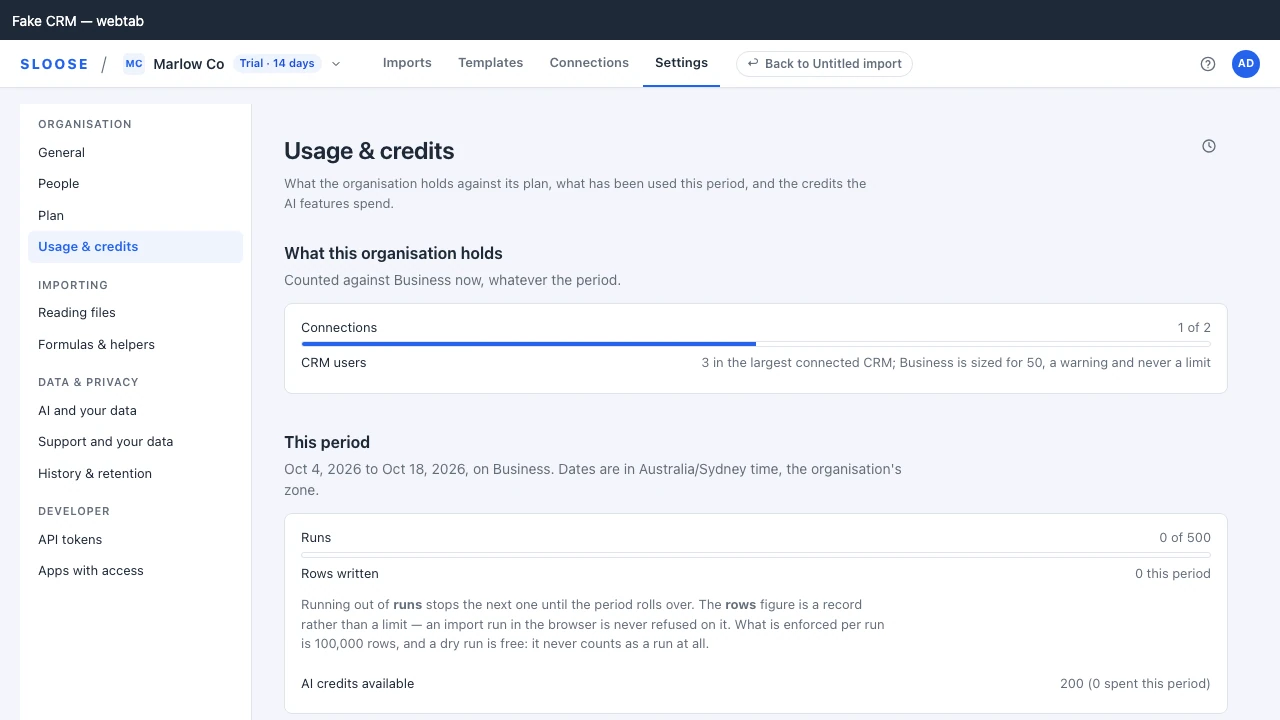Open General settings in sidebar
The height and width of the screenshot is (720, 1280).
tap(135, 153)
